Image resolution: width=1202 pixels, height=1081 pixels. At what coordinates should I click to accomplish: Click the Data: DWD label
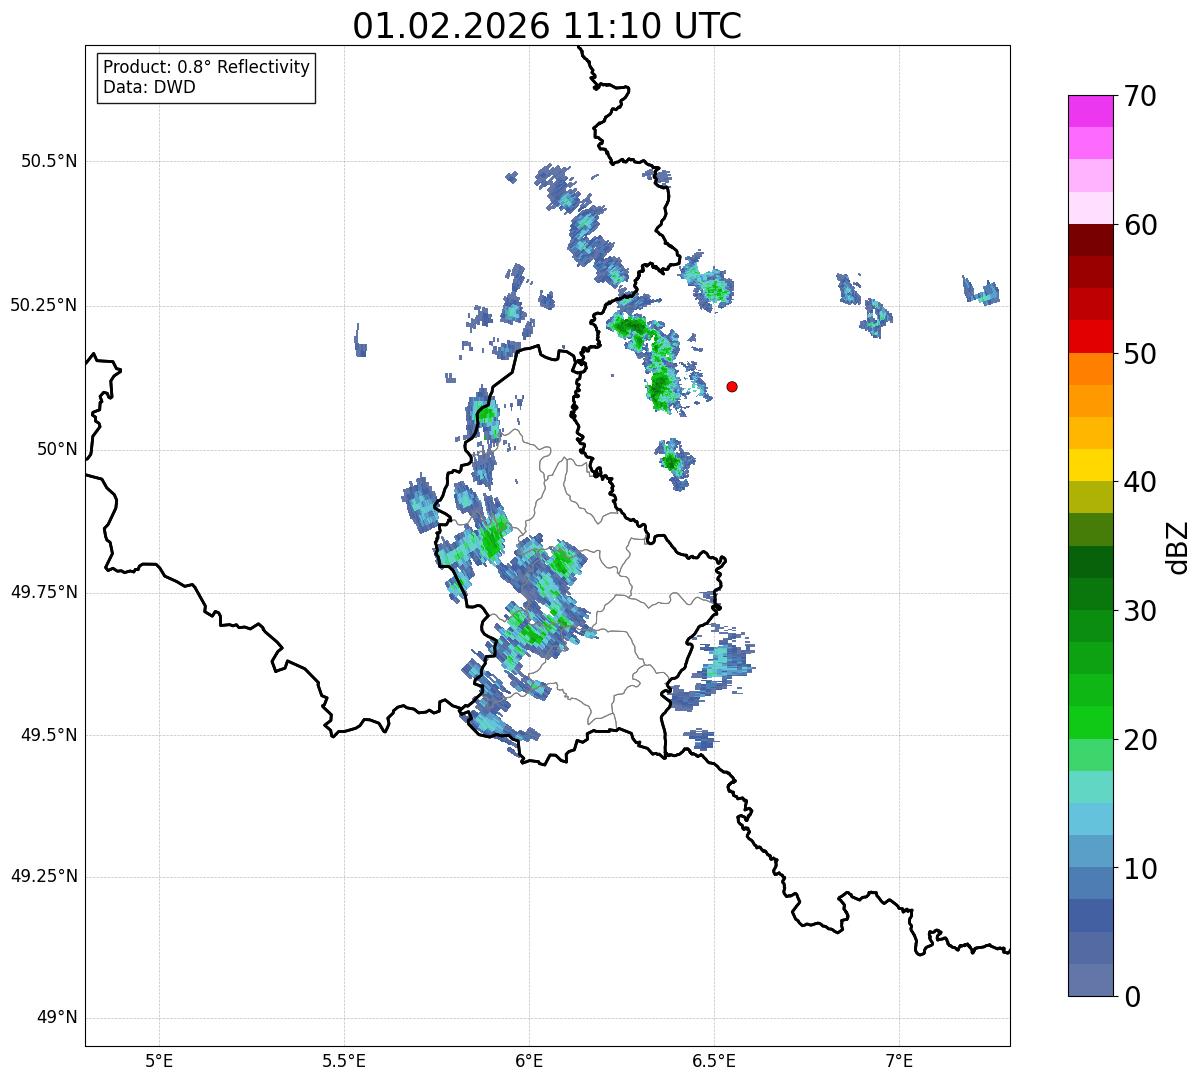coord(149,87)
